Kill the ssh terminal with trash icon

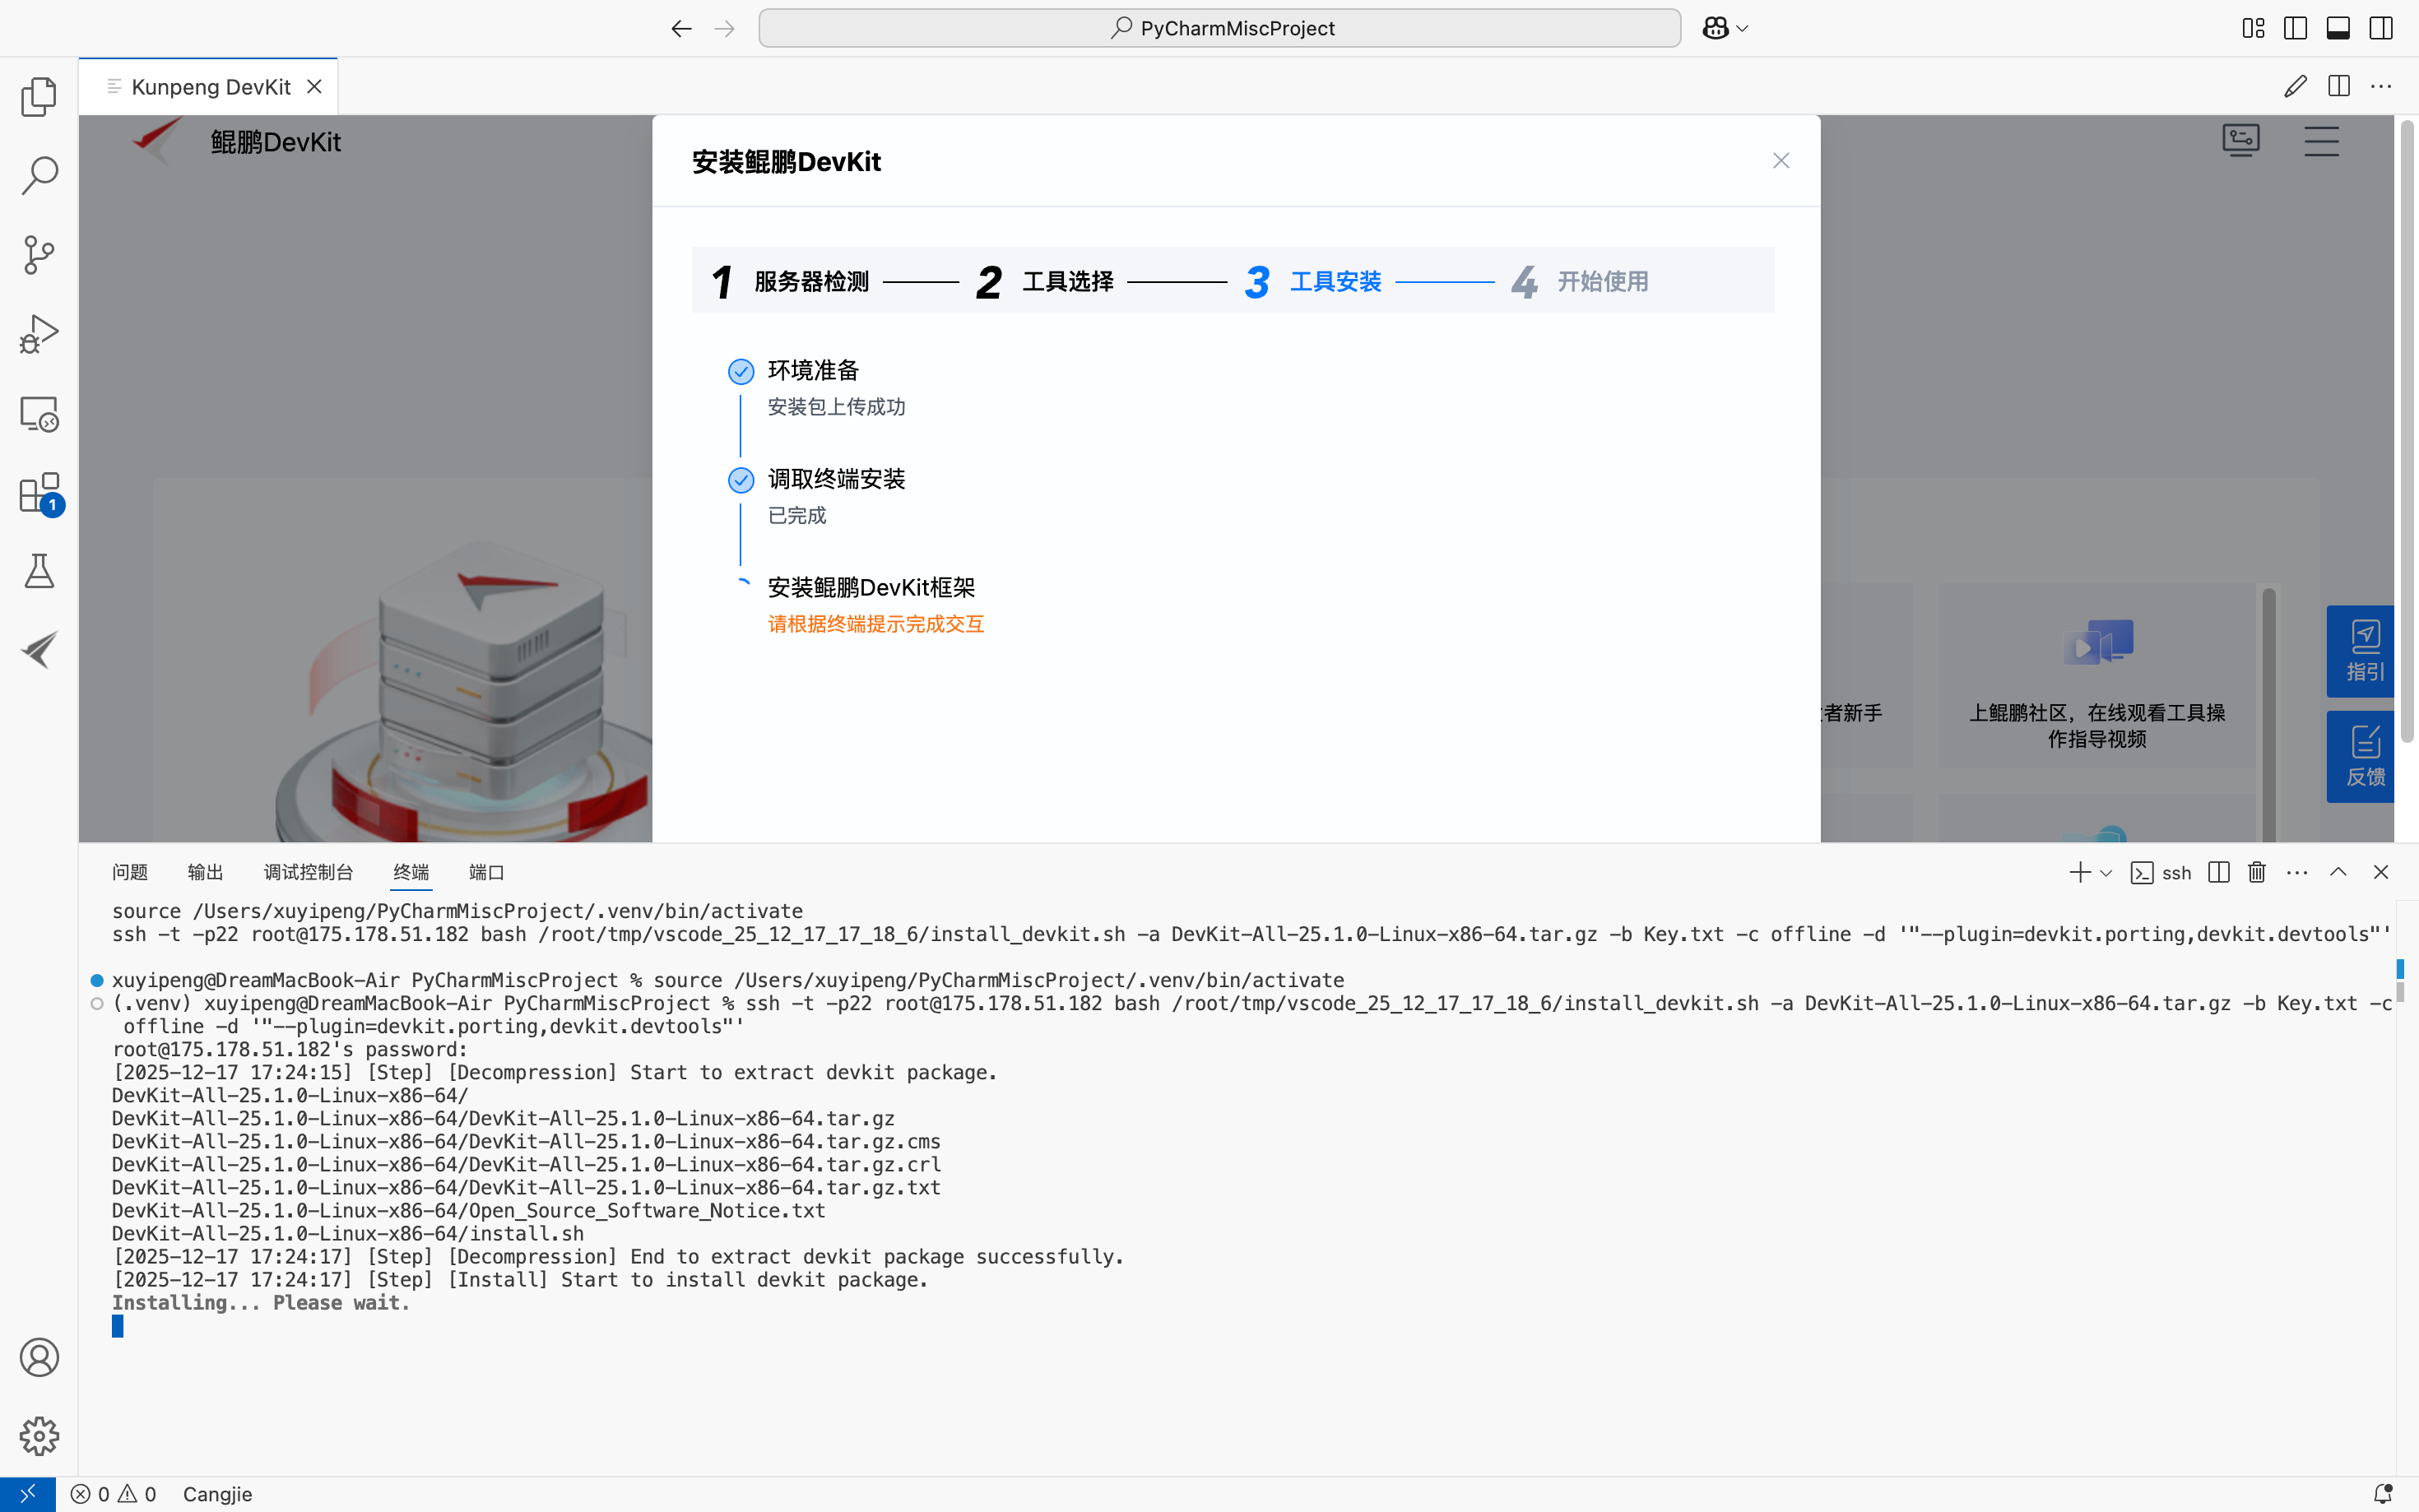point(2256,872)
